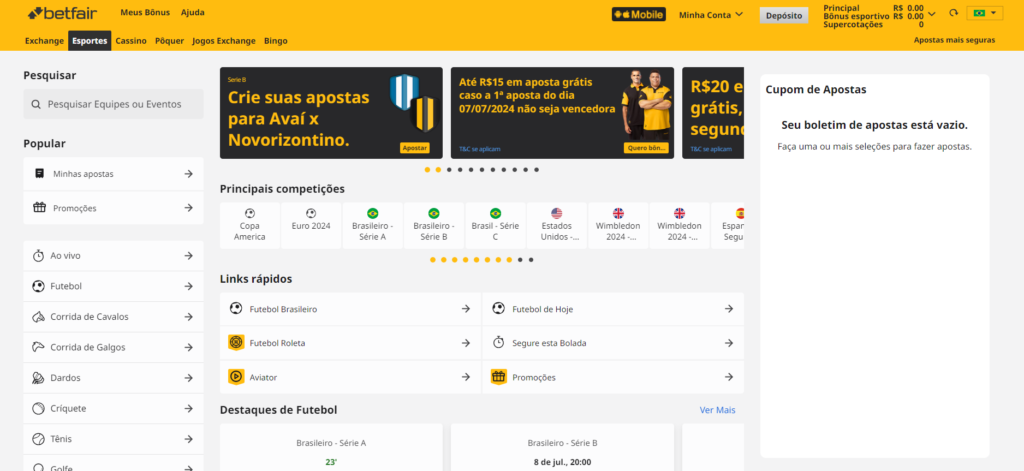
Task: Open Minhas apostas arrow
Action: coord(189,174)
